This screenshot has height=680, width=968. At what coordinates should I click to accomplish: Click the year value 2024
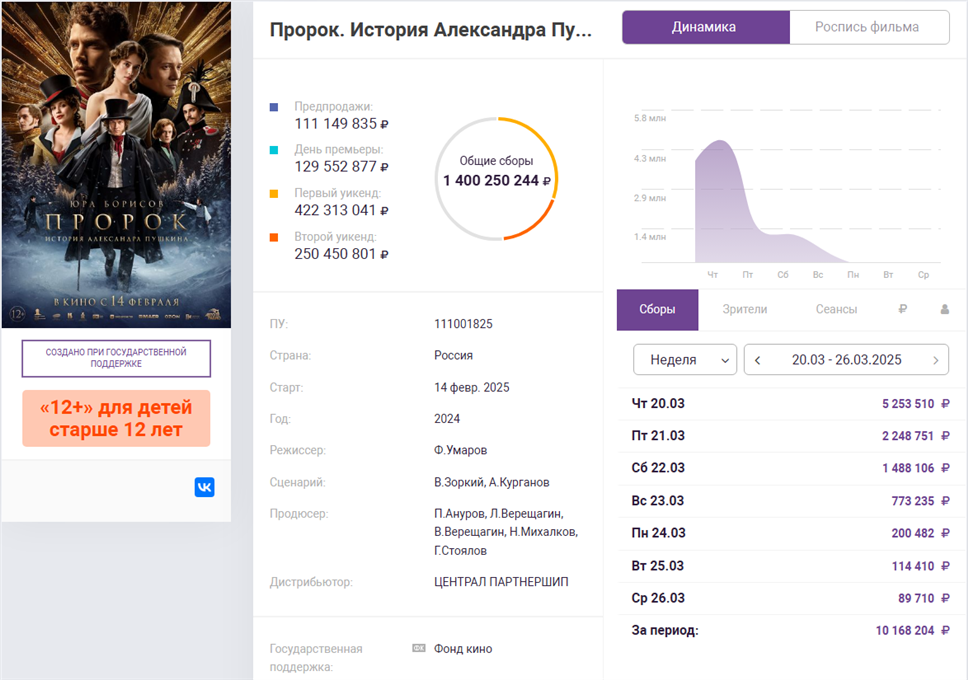(x=447, y=419)
